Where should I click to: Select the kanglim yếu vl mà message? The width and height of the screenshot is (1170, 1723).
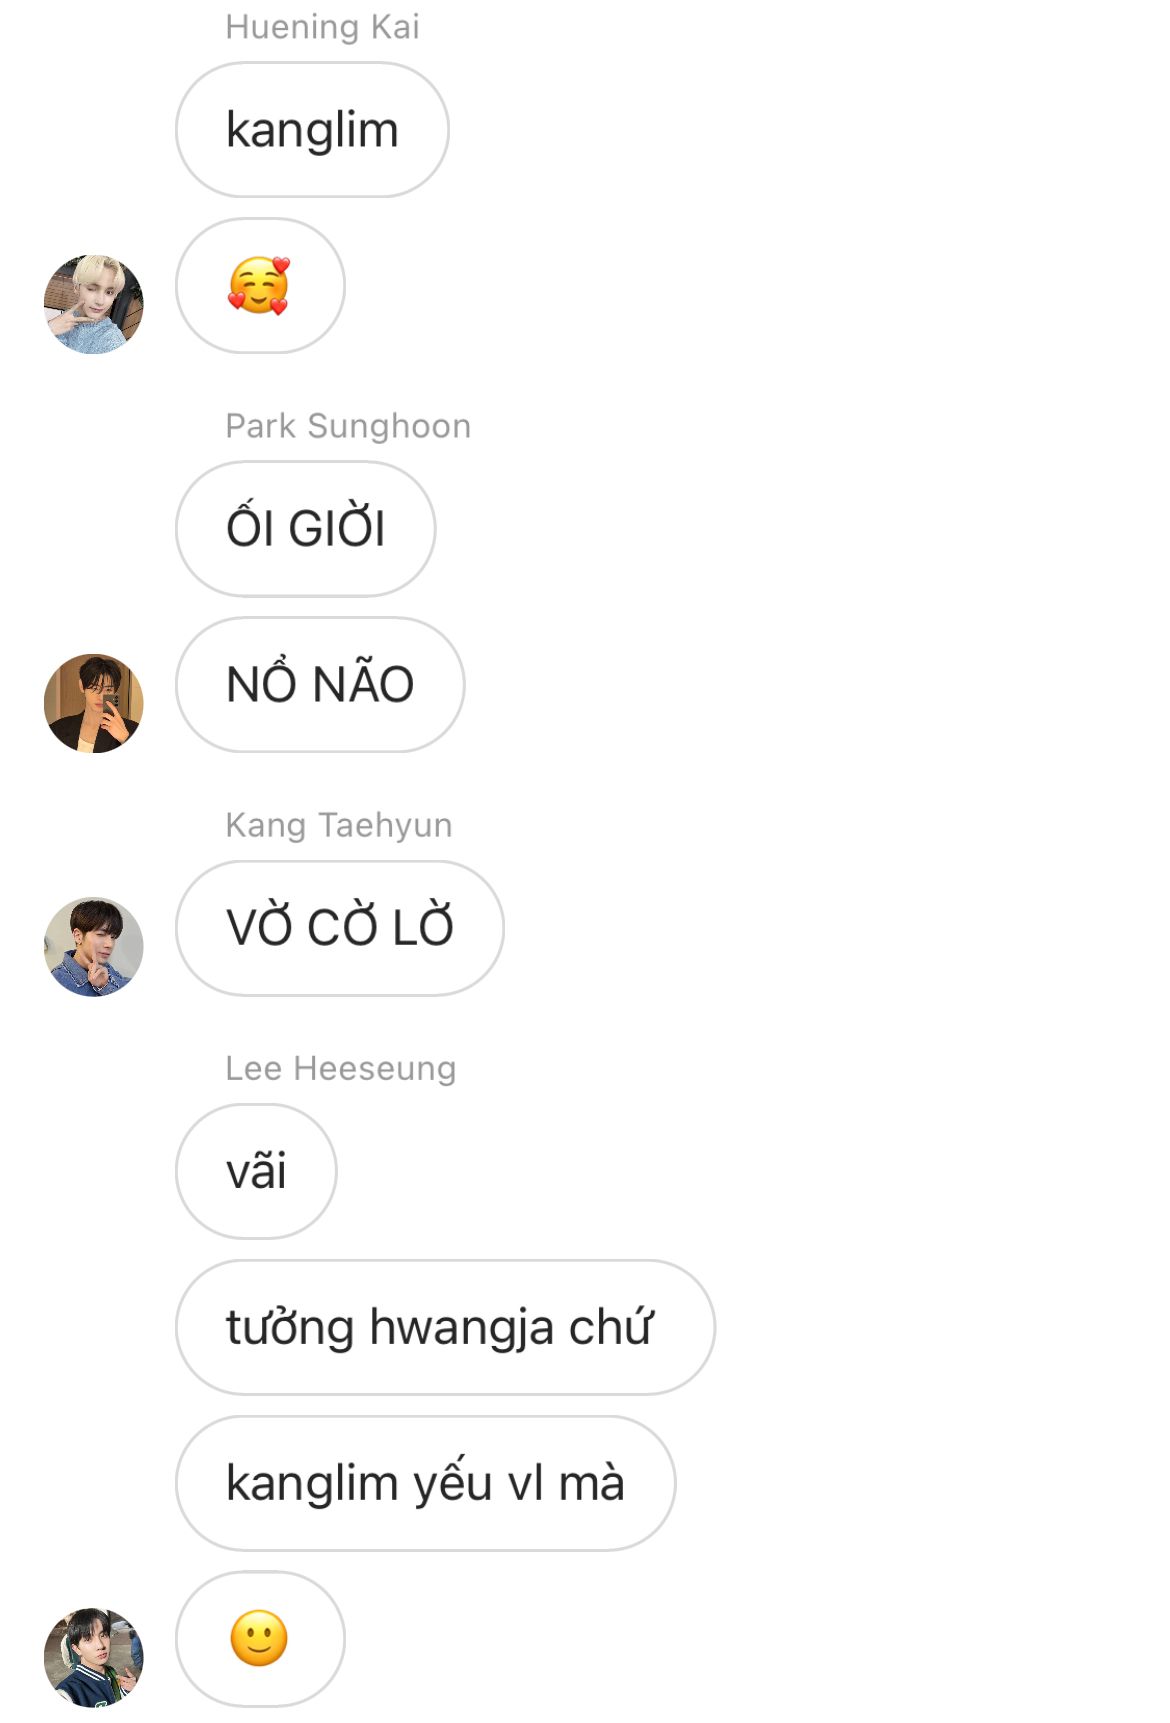tap(426, 1483)
